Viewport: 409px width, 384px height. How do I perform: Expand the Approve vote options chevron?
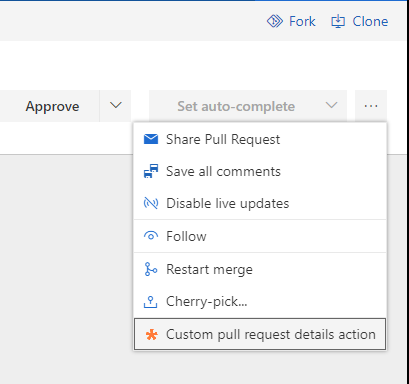click(115, 106)
